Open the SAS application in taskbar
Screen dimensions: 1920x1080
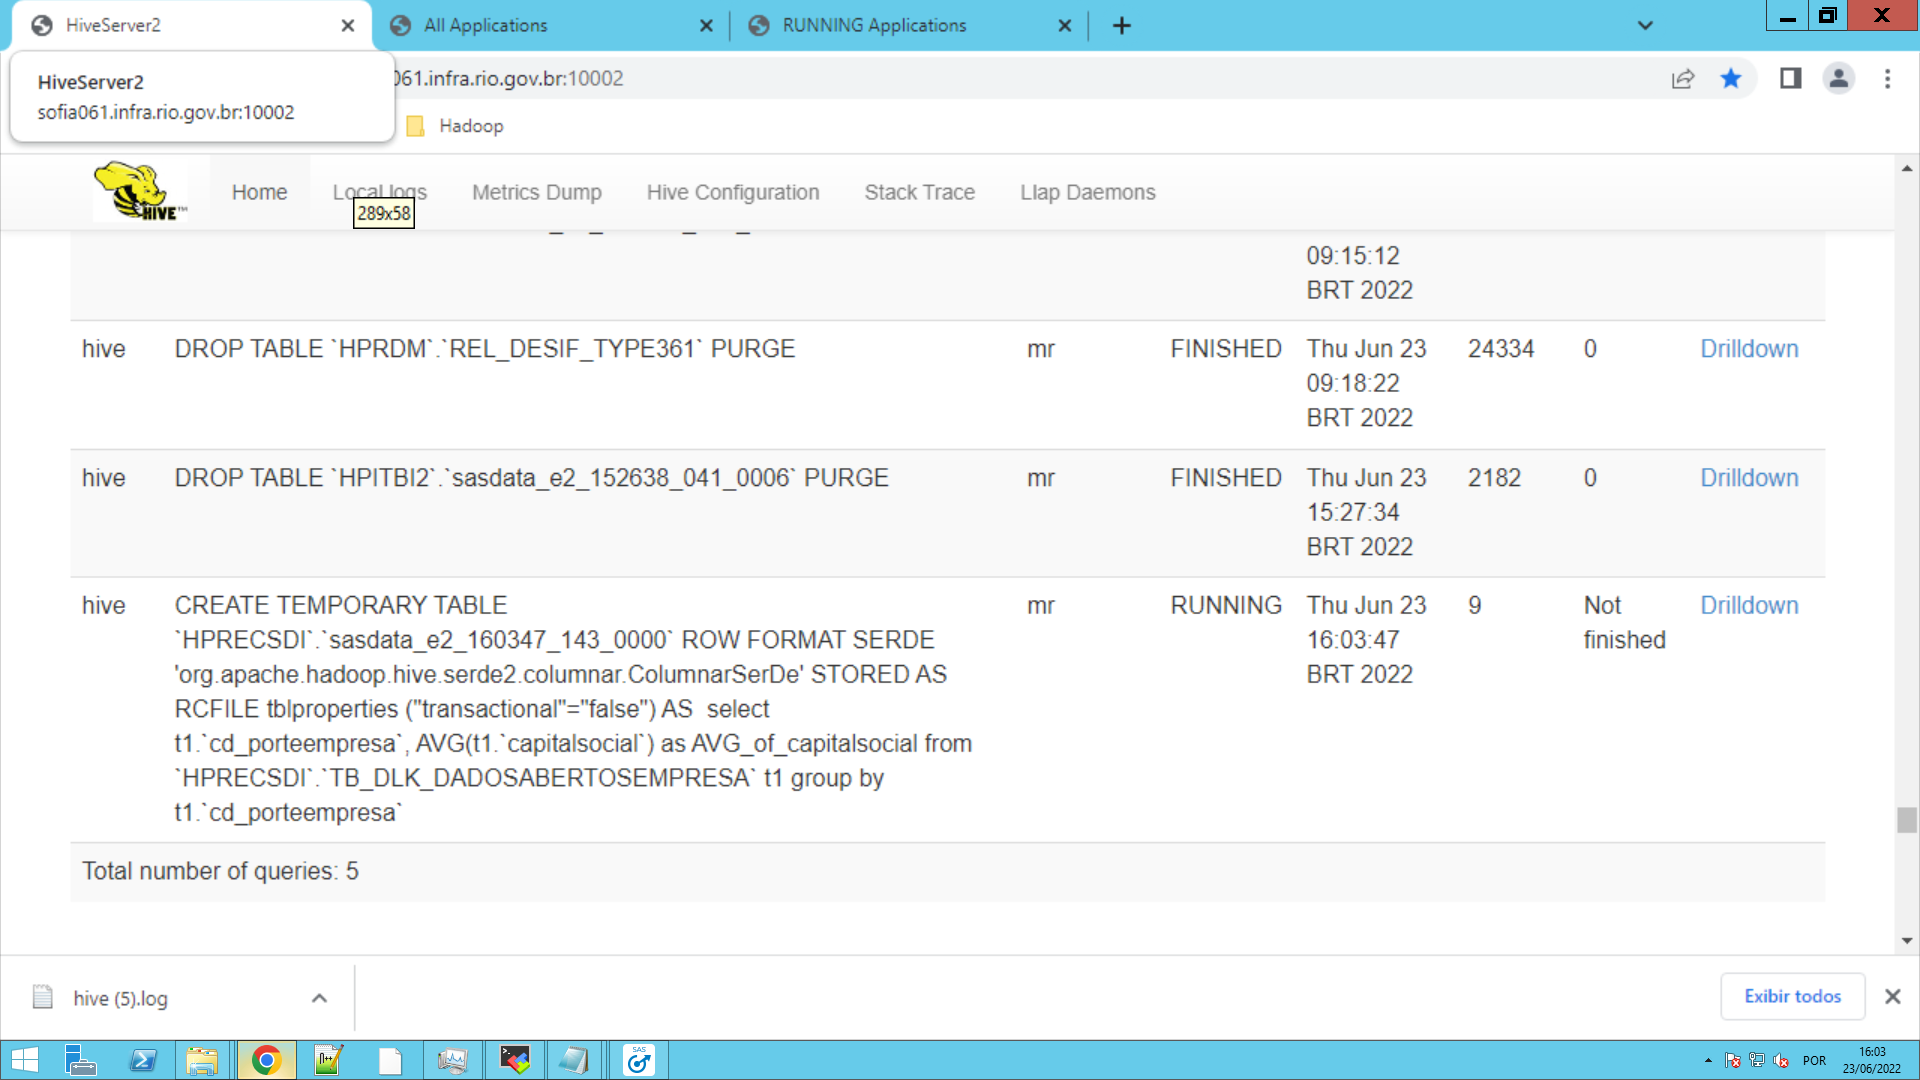(638, 1060)
